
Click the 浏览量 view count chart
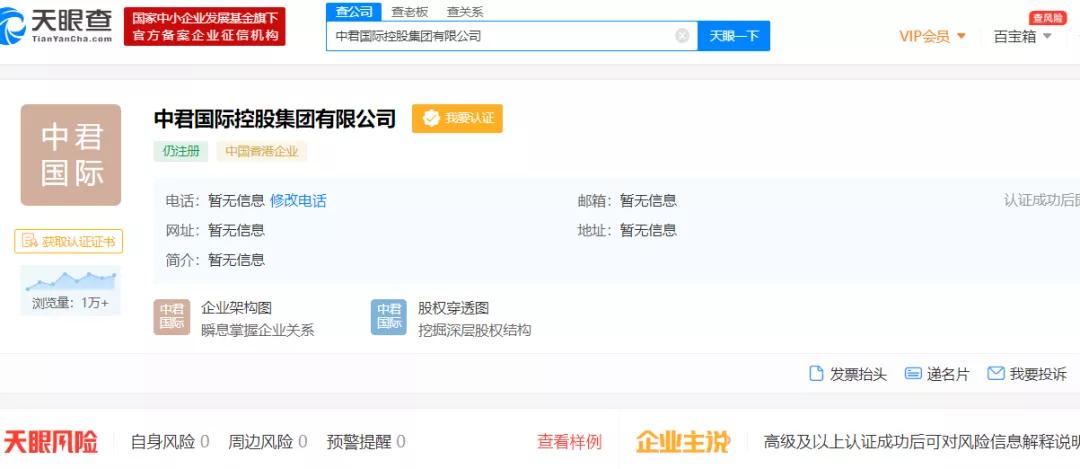(x=70, y=281)
